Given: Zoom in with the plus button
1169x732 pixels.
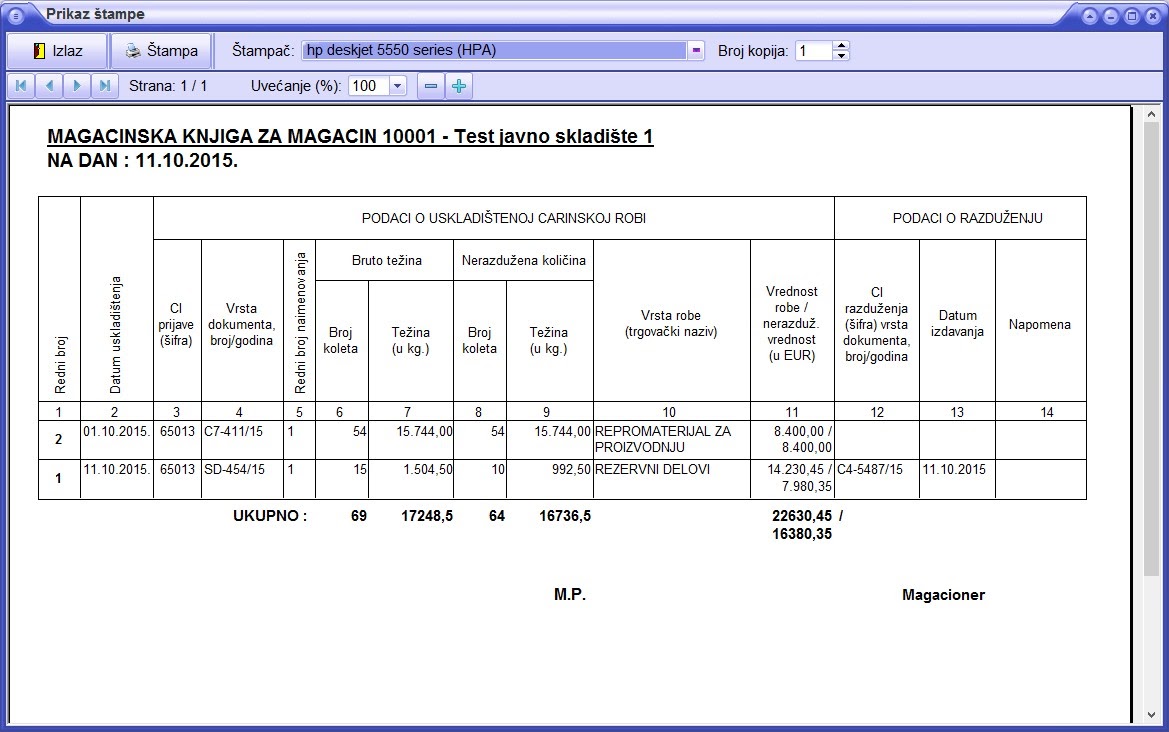Looking at the screenshot, I should (459, 86).
